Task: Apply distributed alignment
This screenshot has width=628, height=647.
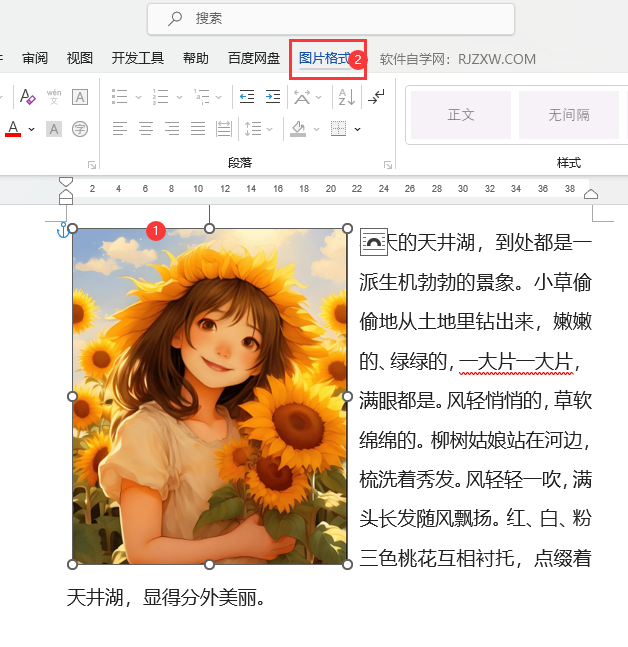Action: click(x=224, y=129)
